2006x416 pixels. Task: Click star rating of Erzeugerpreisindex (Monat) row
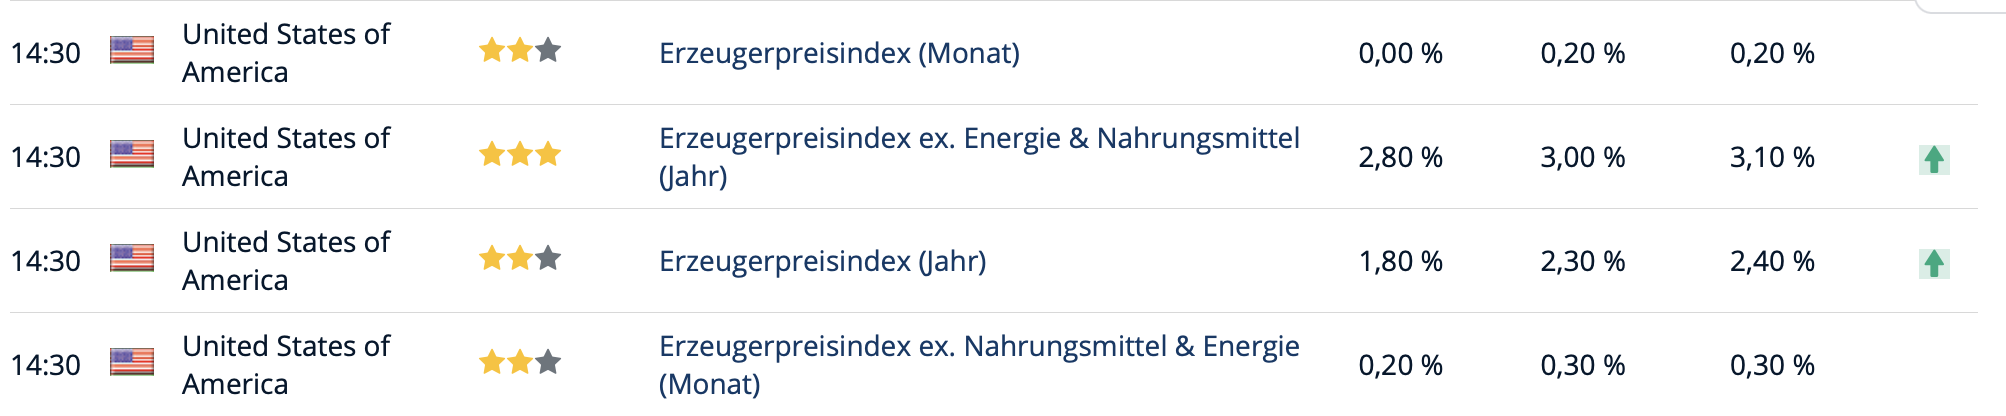520,50
